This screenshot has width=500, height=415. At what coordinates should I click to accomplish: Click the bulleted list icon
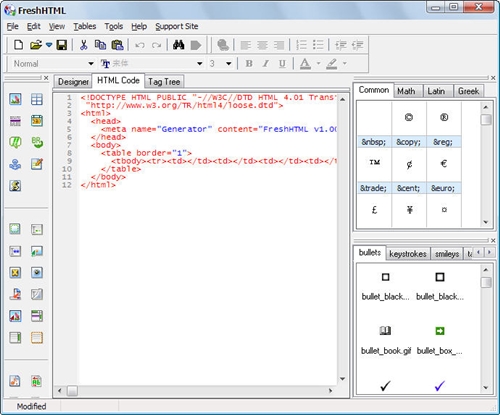click(318, 45)
